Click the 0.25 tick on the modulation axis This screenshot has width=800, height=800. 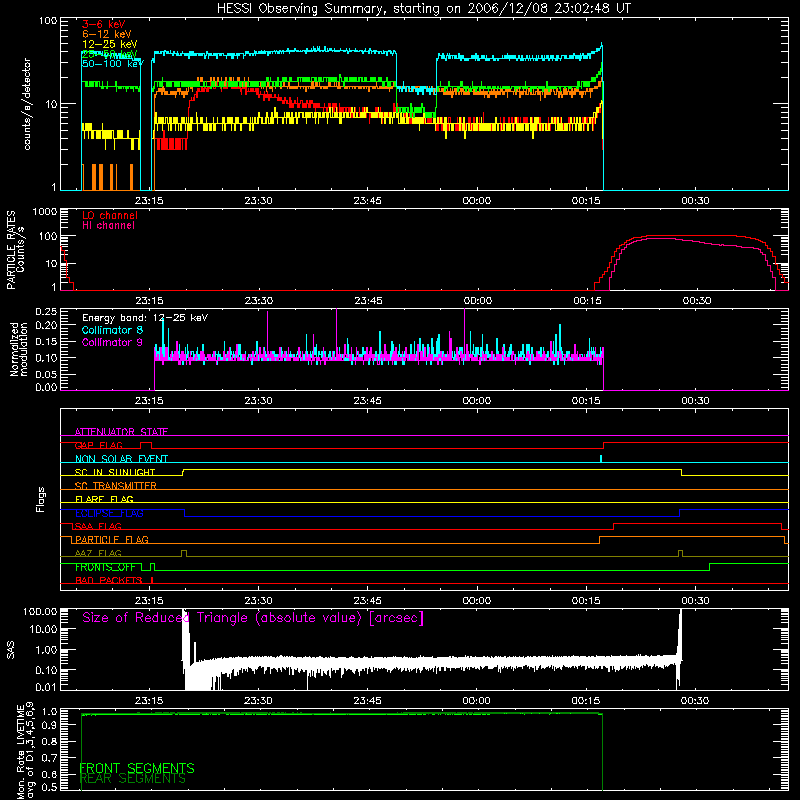[x=46, y=312]
